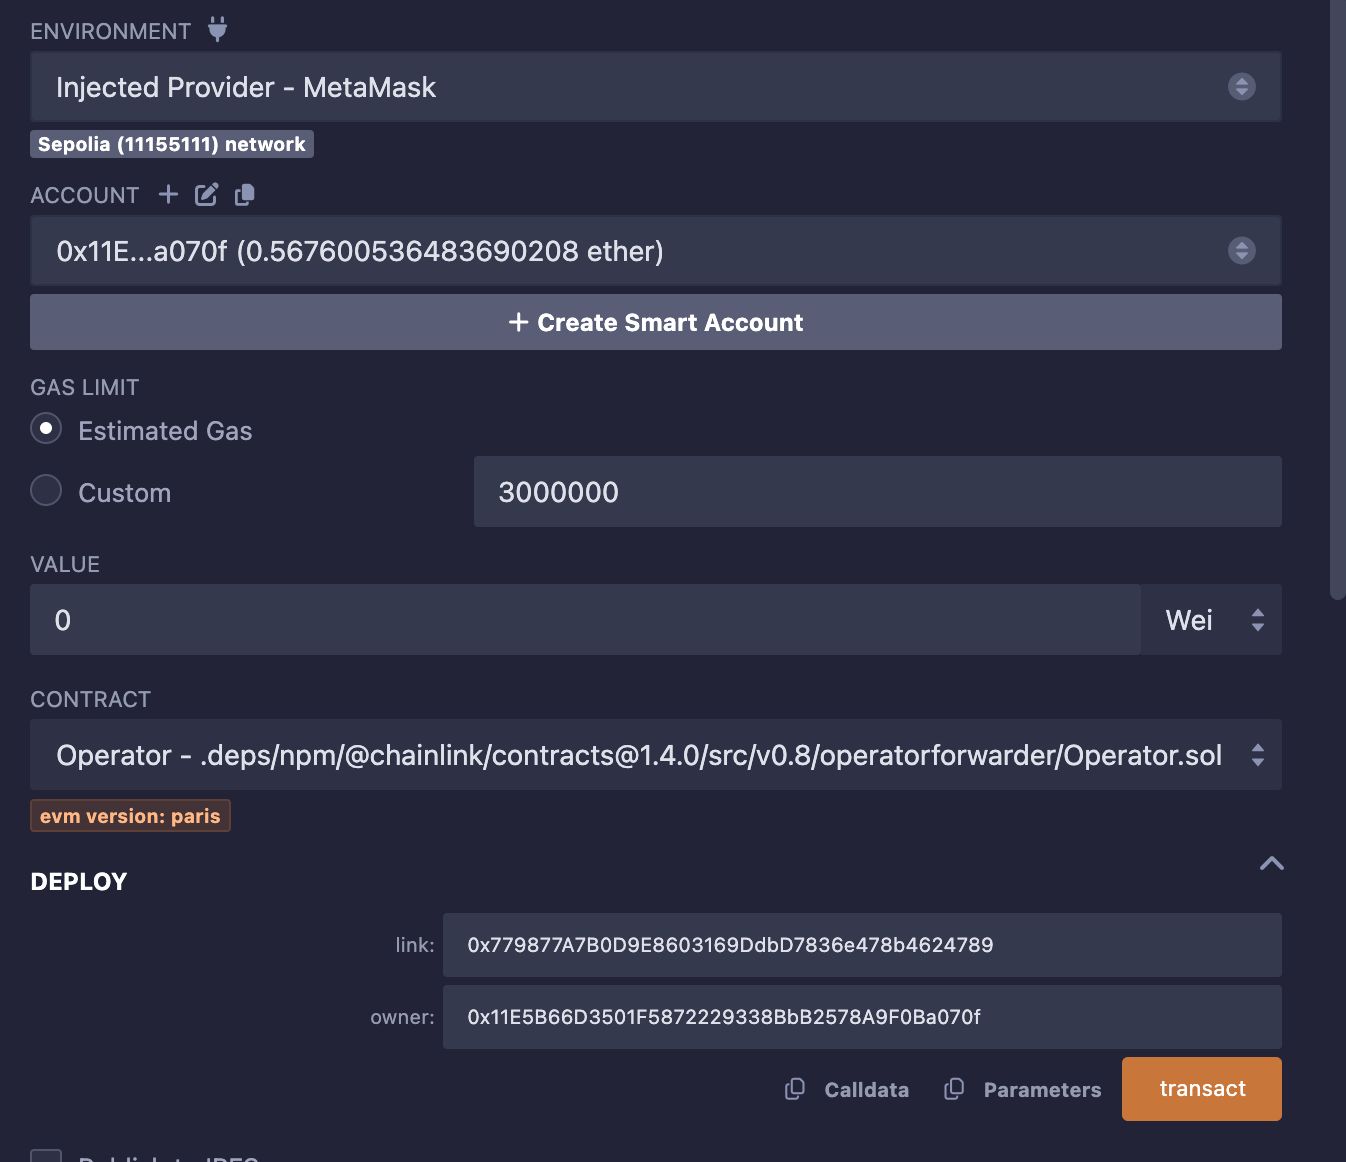Click the Value amount input field
The height and width of the screenshot is (1162, 1346).
pos(584,620)
